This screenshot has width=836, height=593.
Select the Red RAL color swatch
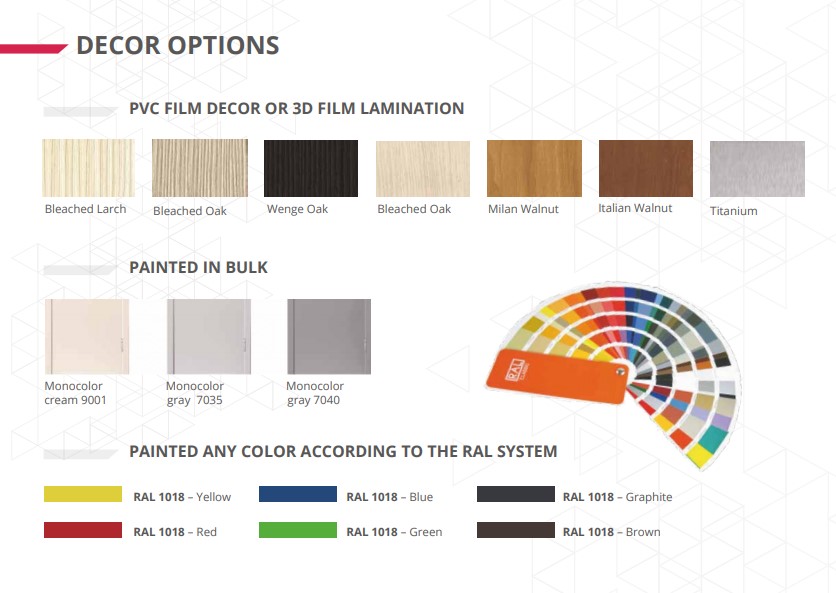(x=83, y=530)
